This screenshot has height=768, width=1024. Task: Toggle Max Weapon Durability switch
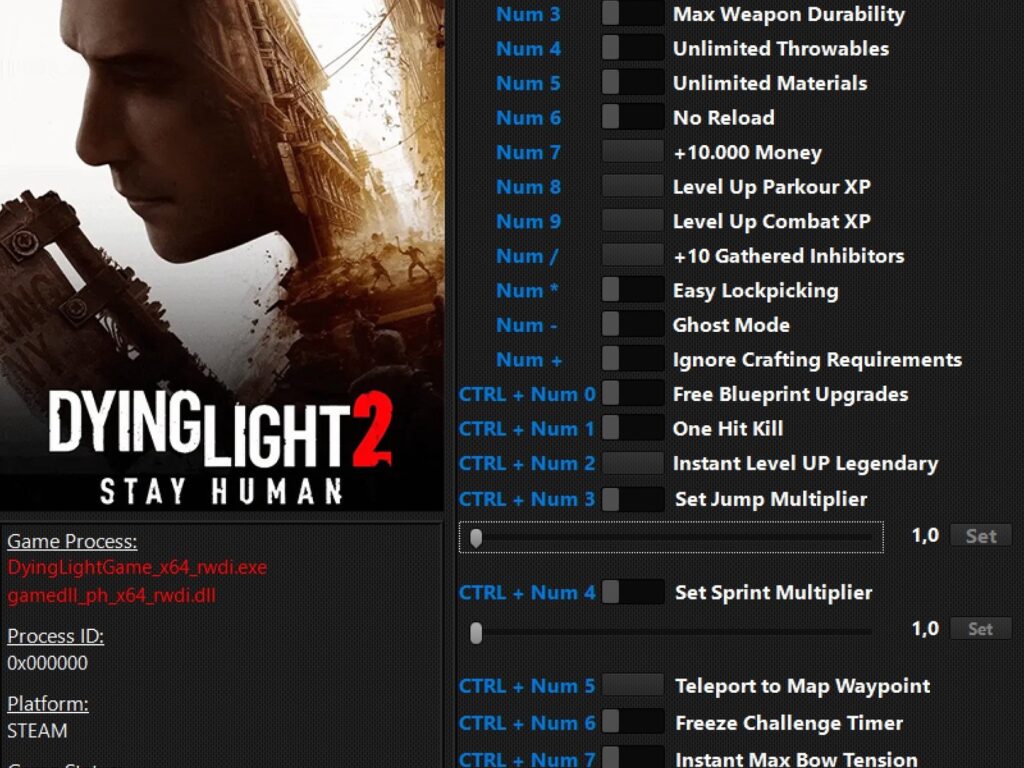point(632,14)
